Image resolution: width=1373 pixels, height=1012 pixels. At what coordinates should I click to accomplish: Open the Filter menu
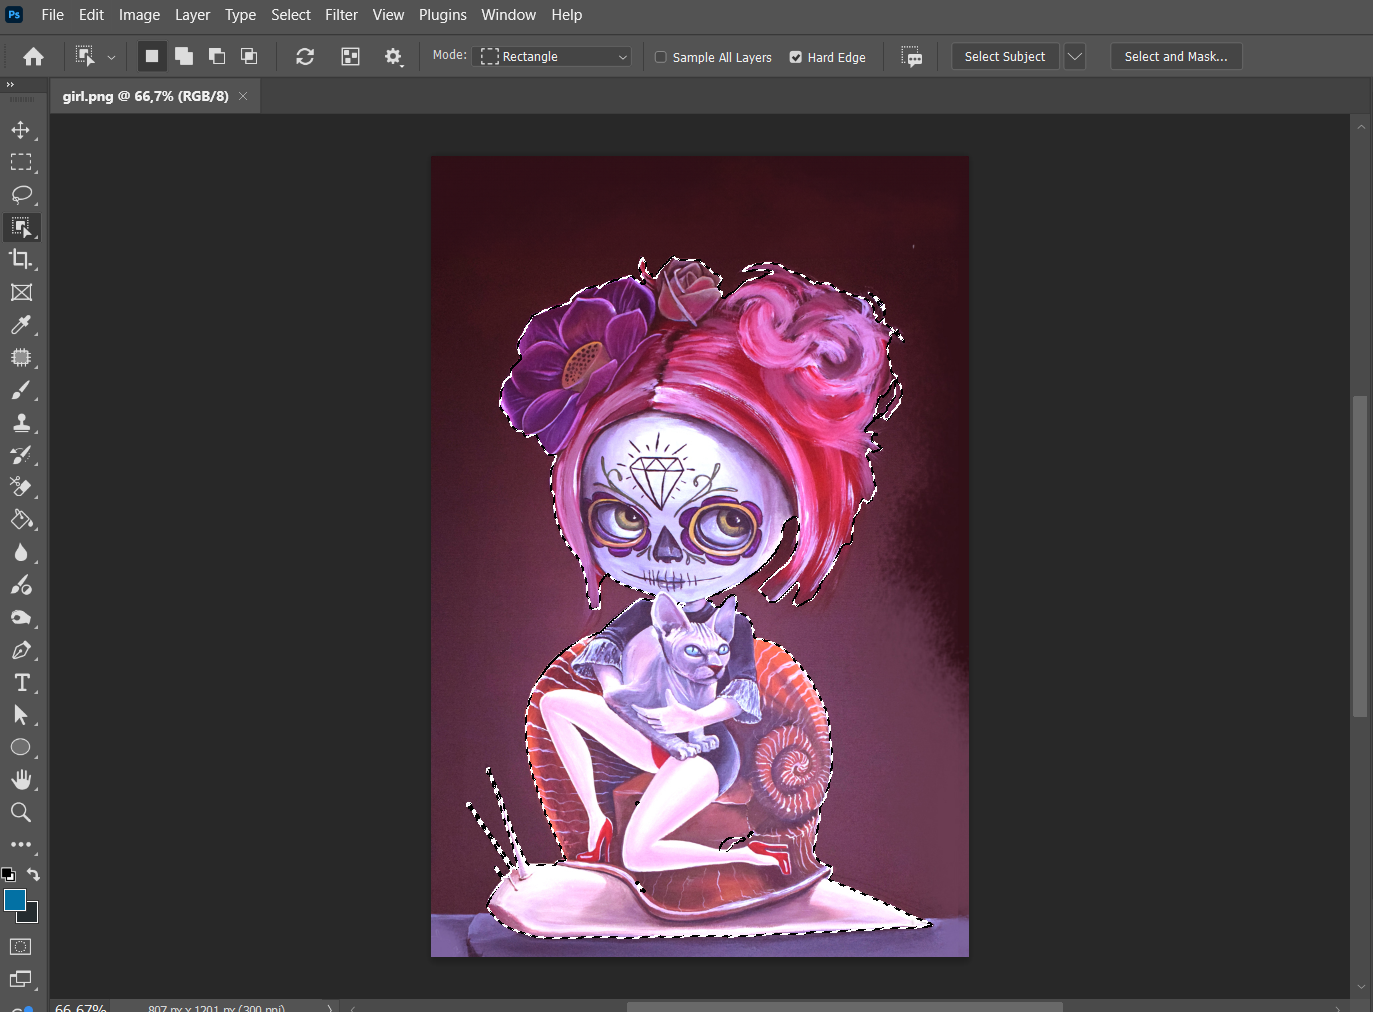341,15
